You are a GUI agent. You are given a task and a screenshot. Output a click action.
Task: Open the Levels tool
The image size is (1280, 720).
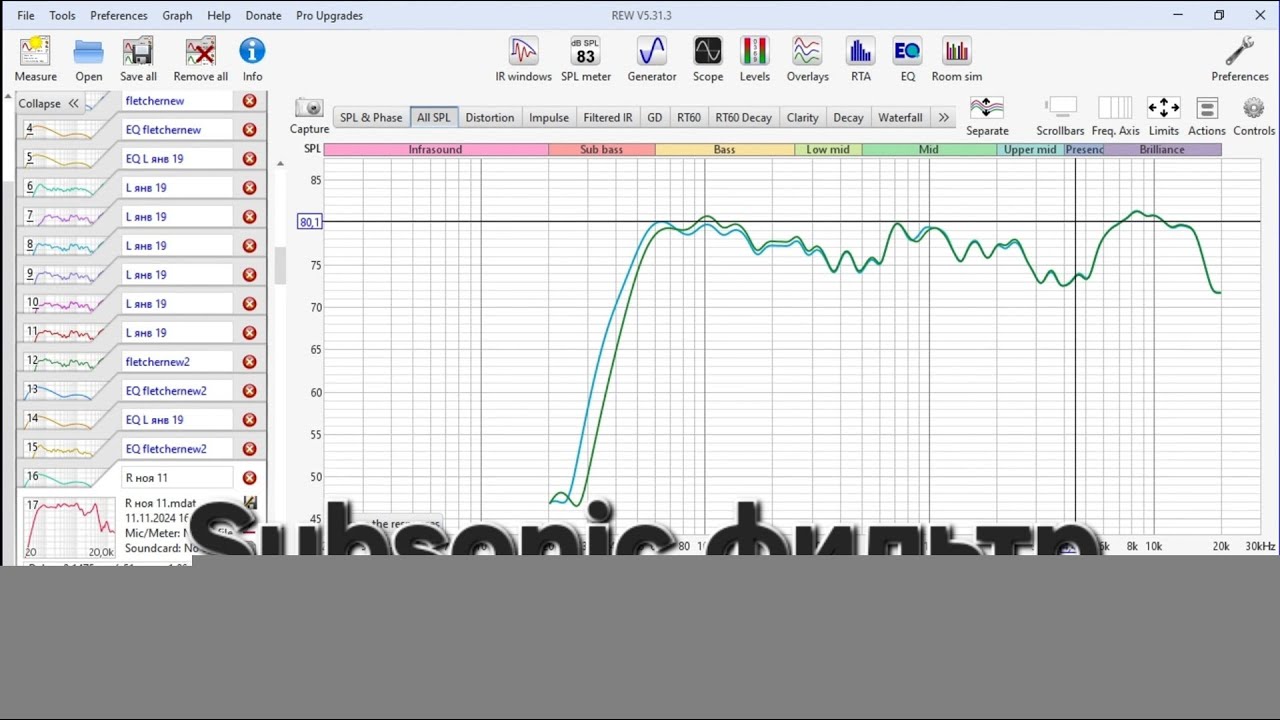pos(755,59)
